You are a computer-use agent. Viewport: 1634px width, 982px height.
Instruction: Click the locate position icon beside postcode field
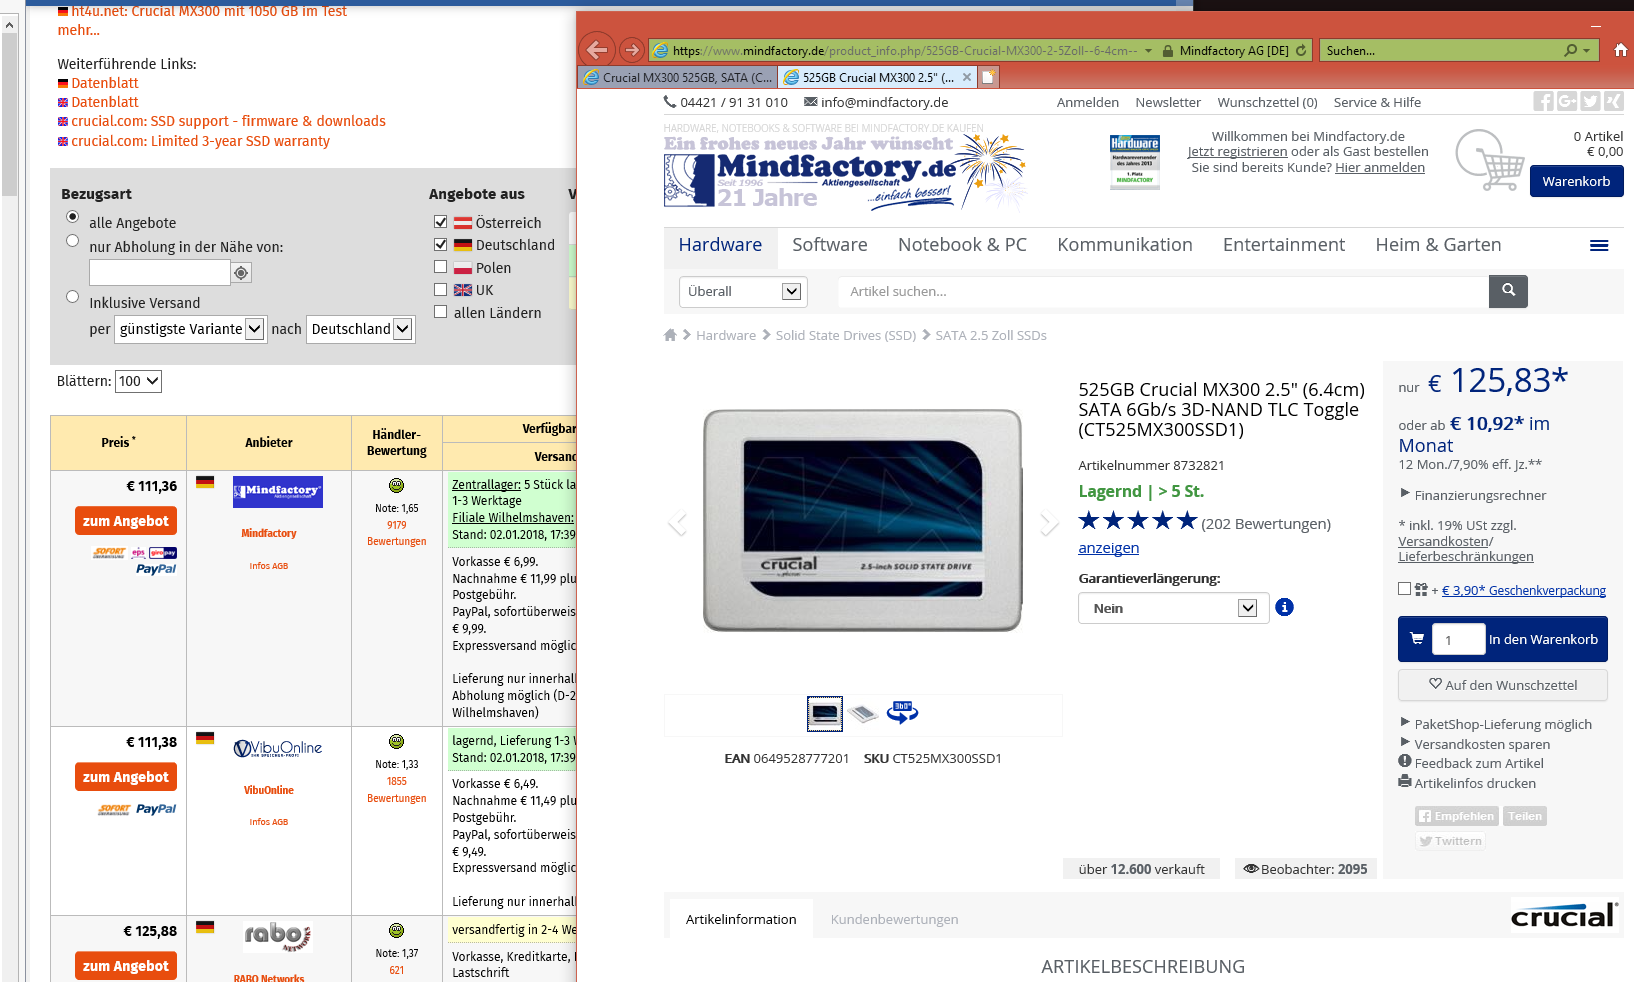point(241,273)
